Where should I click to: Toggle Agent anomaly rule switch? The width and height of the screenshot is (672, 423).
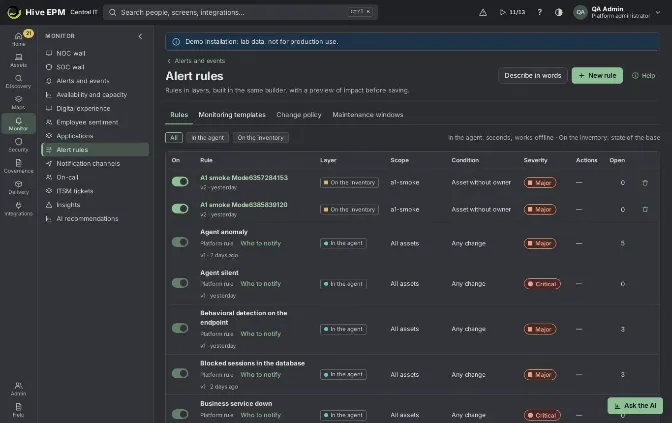pos(180,242)
